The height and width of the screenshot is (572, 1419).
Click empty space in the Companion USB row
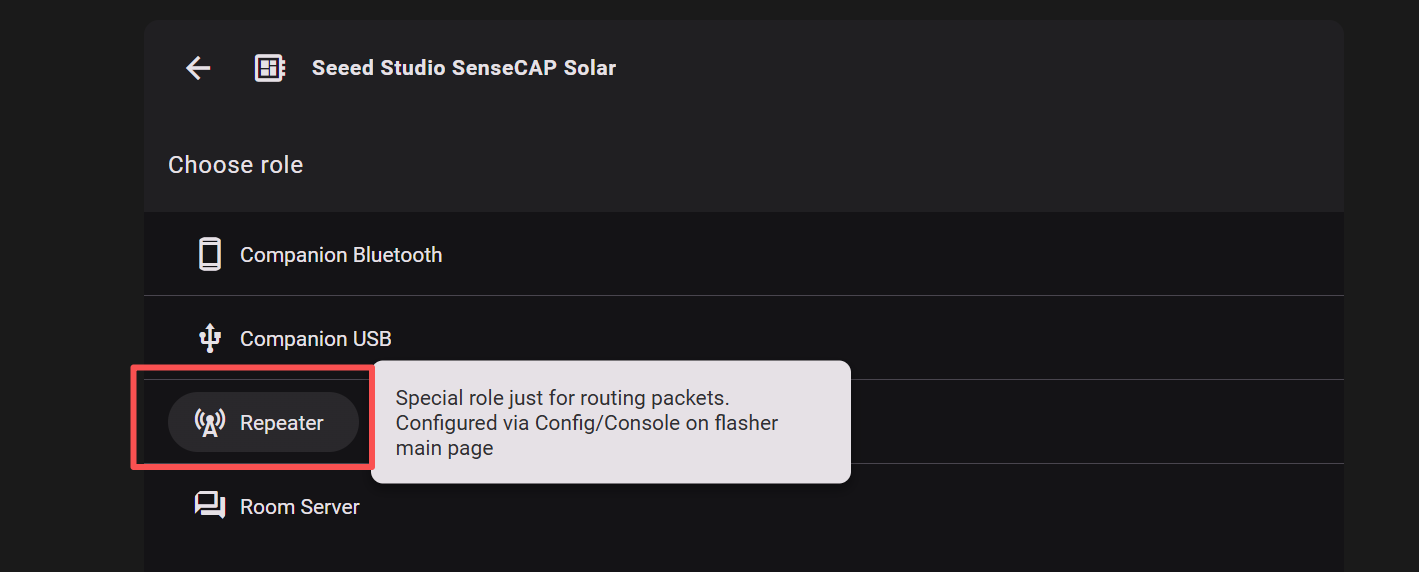(850, 339)
